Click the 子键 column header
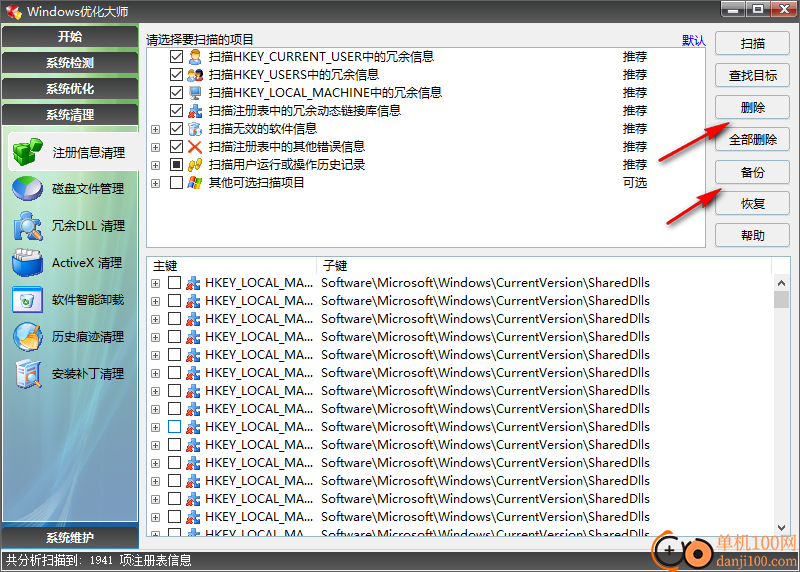 (544, 265)
